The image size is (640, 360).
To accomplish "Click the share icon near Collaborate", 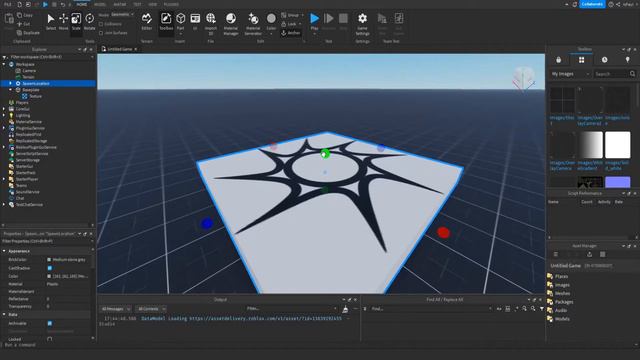I will 618,4.
